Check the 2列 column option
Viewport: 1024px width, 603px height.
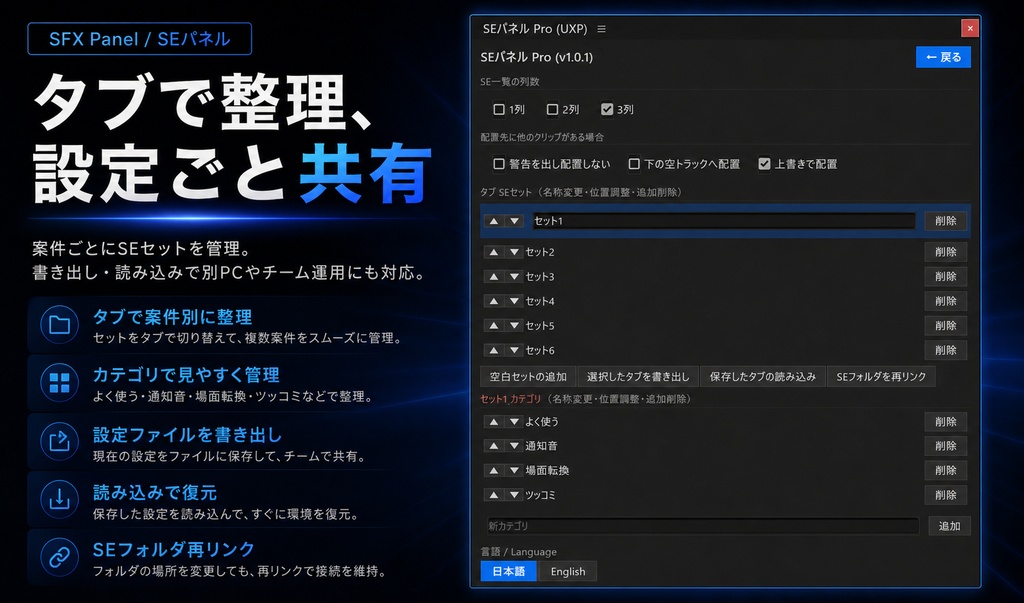(x=552, y=109)
